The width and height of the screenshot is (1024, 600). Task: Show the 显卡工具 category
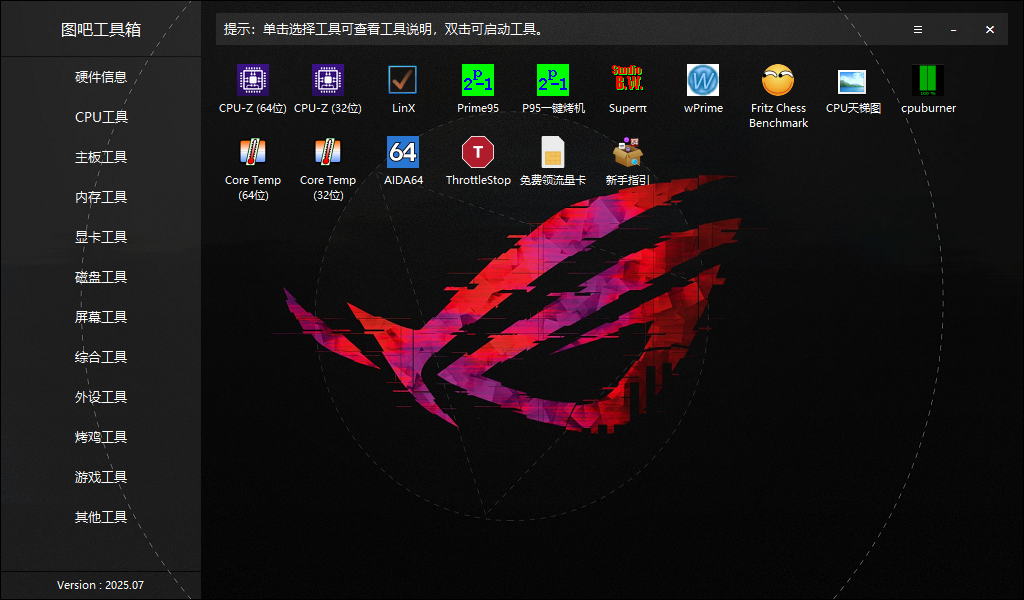tap(101, 237)
